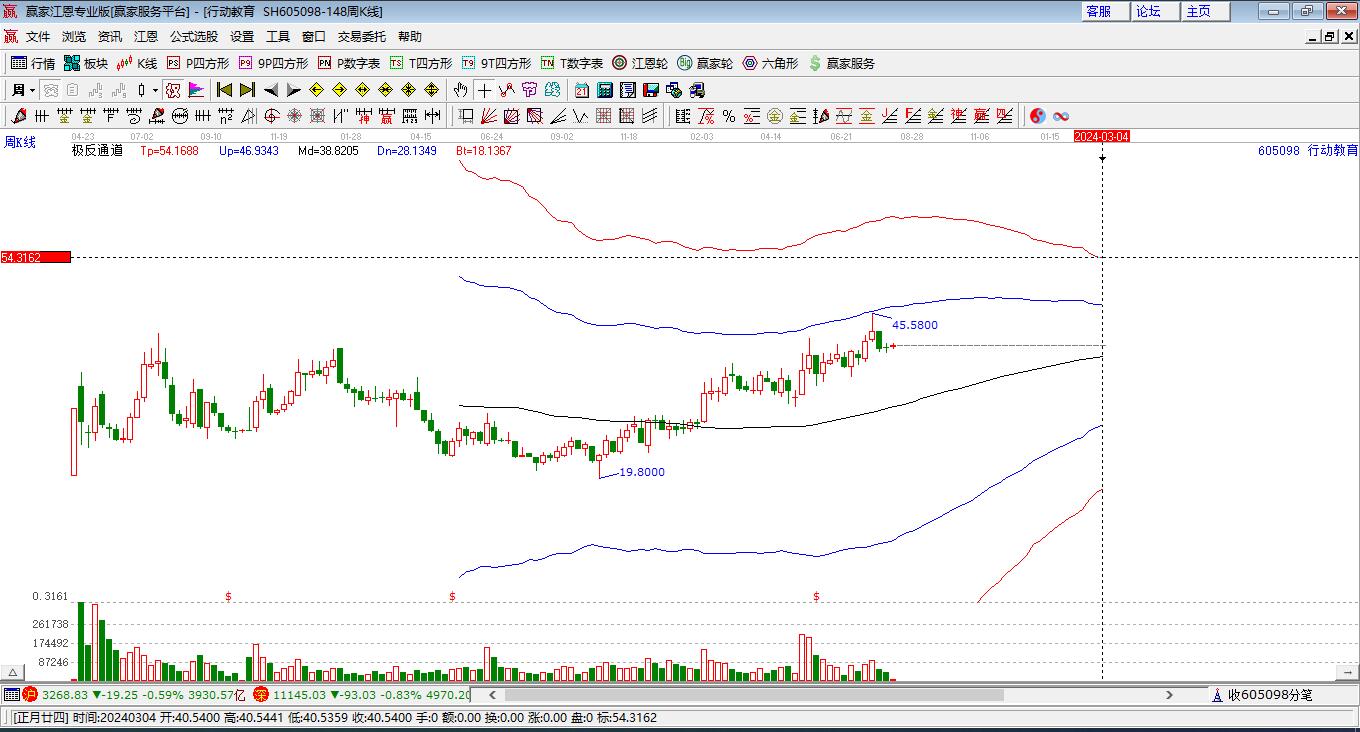
Task: Click the percent % icon
Action: [x=729, y=116]
